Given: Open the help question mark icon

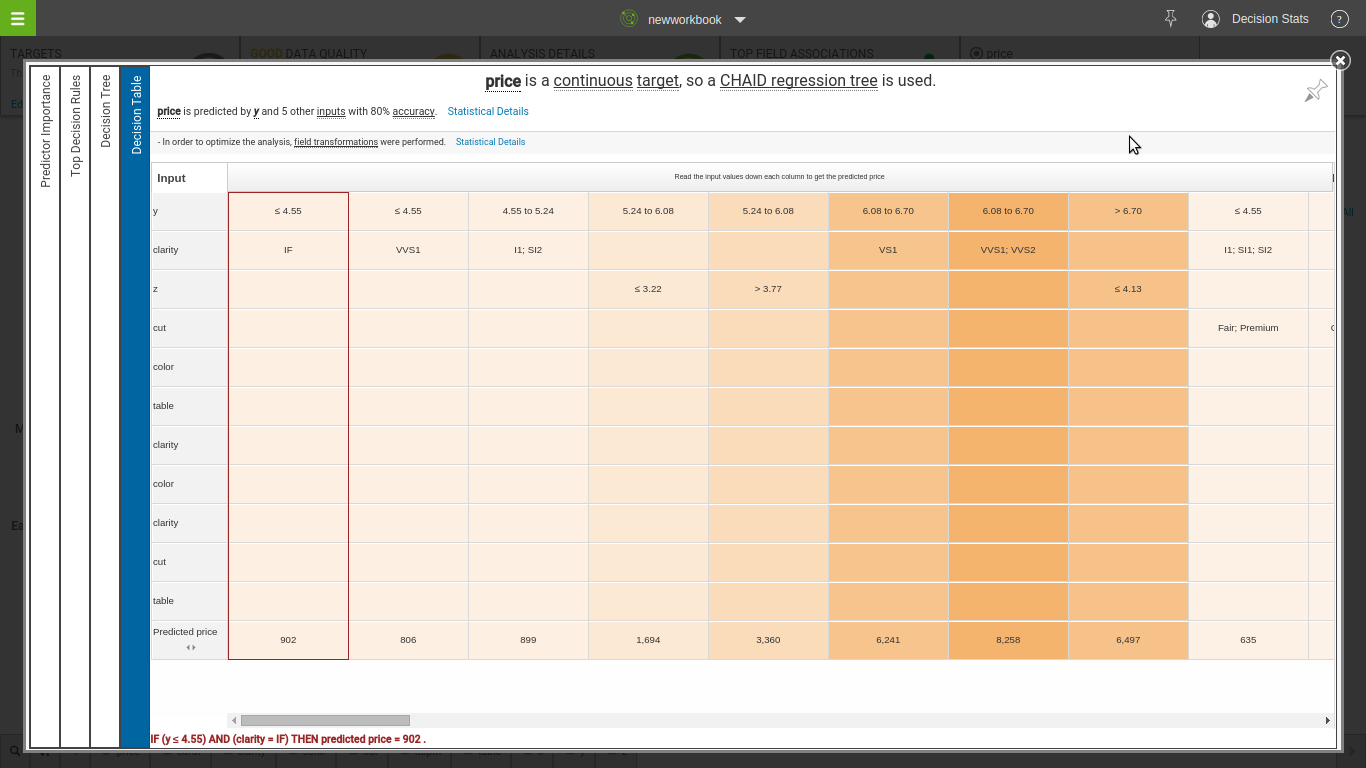Looking at the screenshot, I should click(1339, 19).
